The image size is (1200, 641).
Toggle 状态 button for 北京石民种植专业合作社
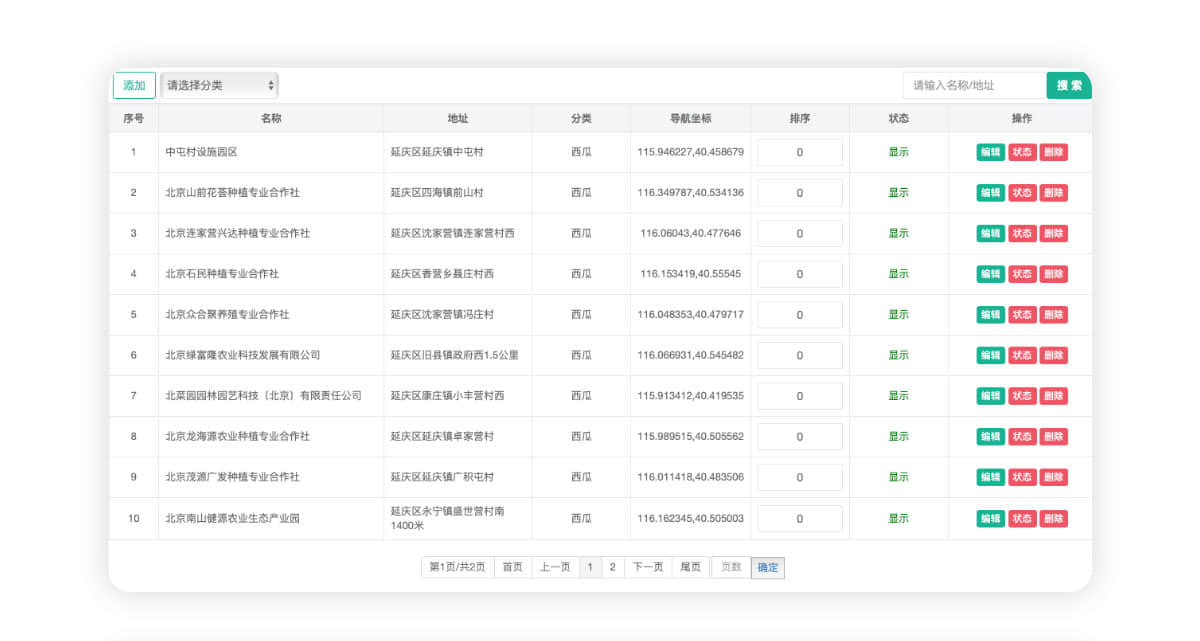click(x=1022, y=274)
